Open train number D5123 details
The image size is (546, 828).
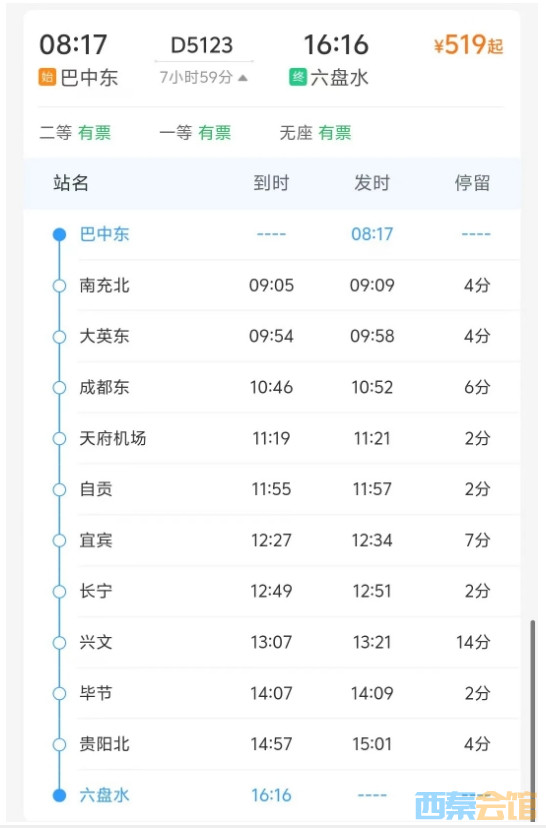(202, 45)
